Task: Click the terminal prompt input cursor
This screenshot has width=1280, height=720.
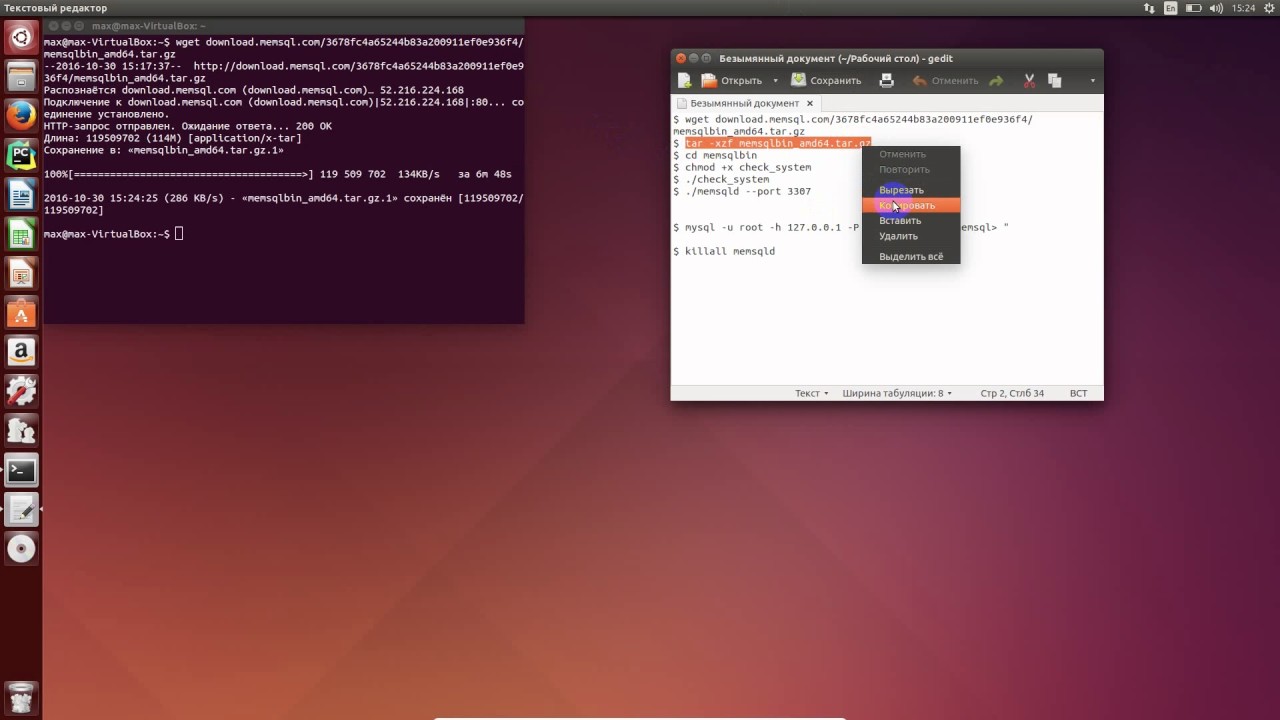Action: click(179, 234)
